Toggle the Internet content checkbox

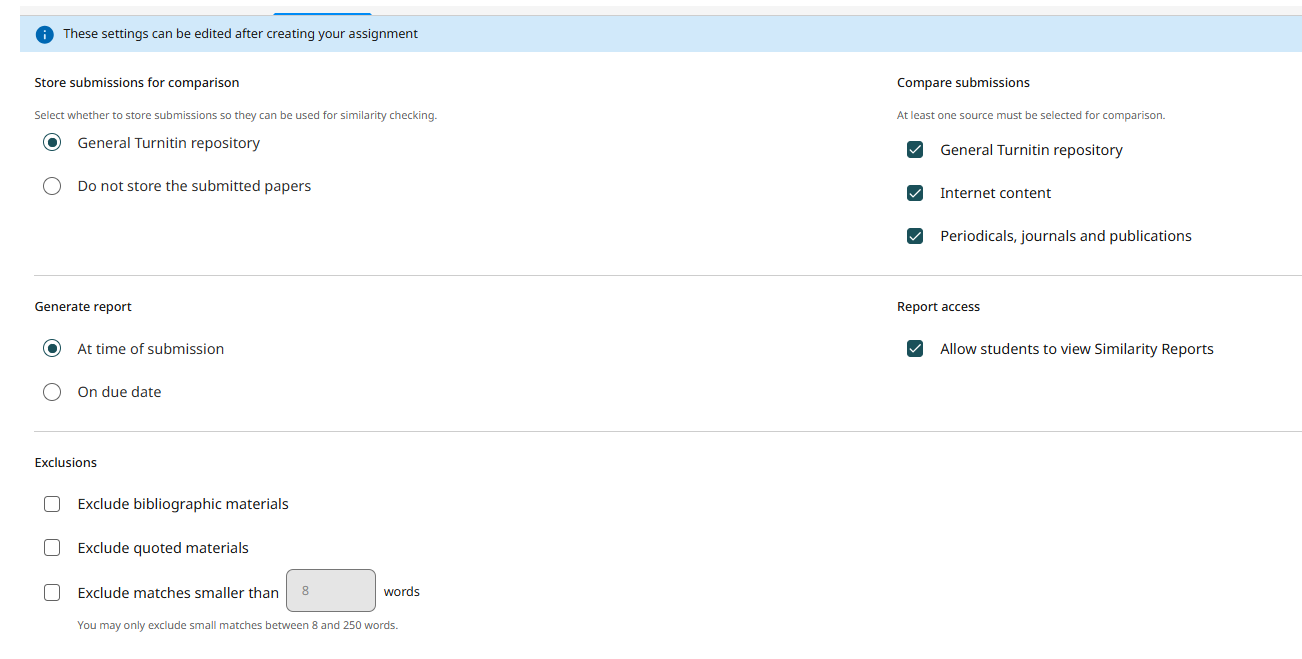click(x=915, y=193)
